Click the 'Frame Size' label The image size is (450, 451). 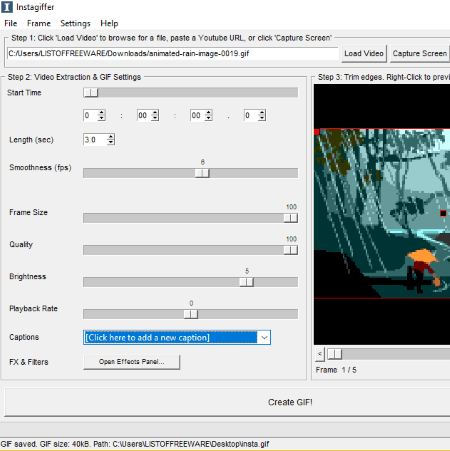(x=28, y=212)
